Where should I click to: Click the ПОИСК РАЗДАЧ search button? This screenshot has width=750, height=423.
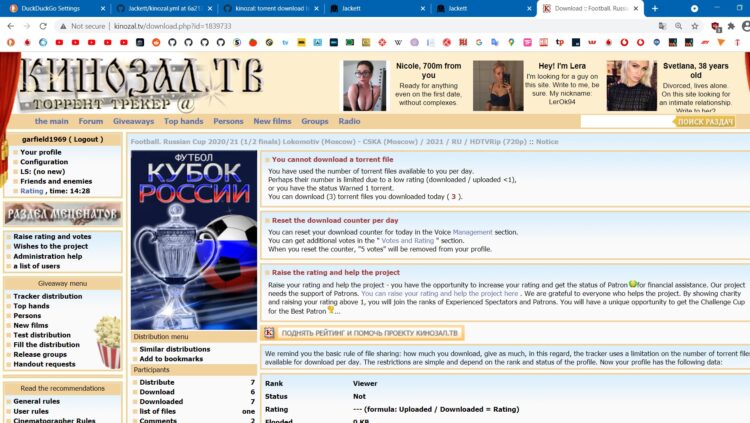705,122
